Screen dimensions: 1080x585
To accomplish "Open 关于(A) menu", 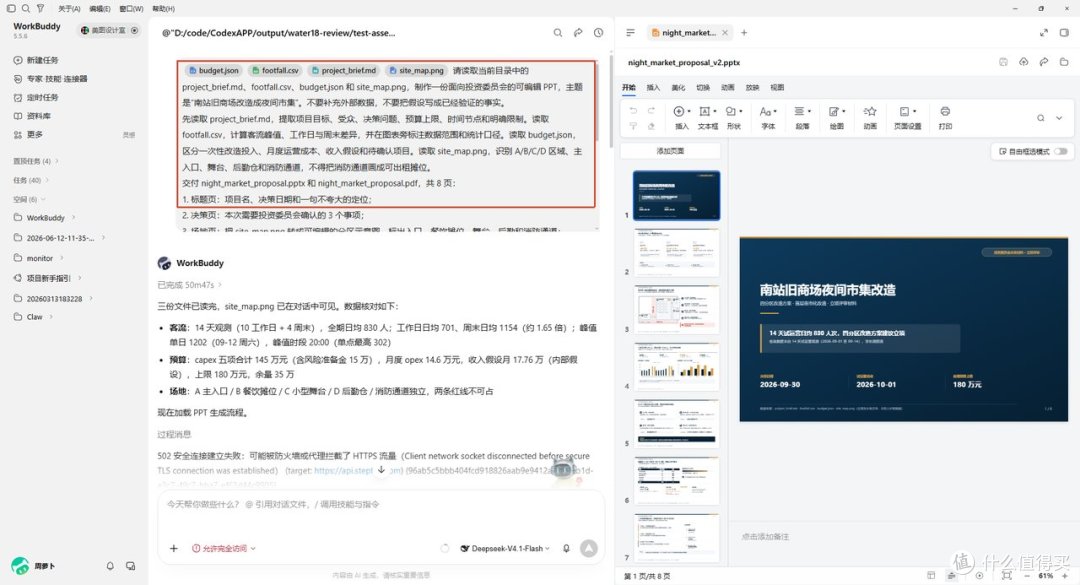I will click(69, 8).
